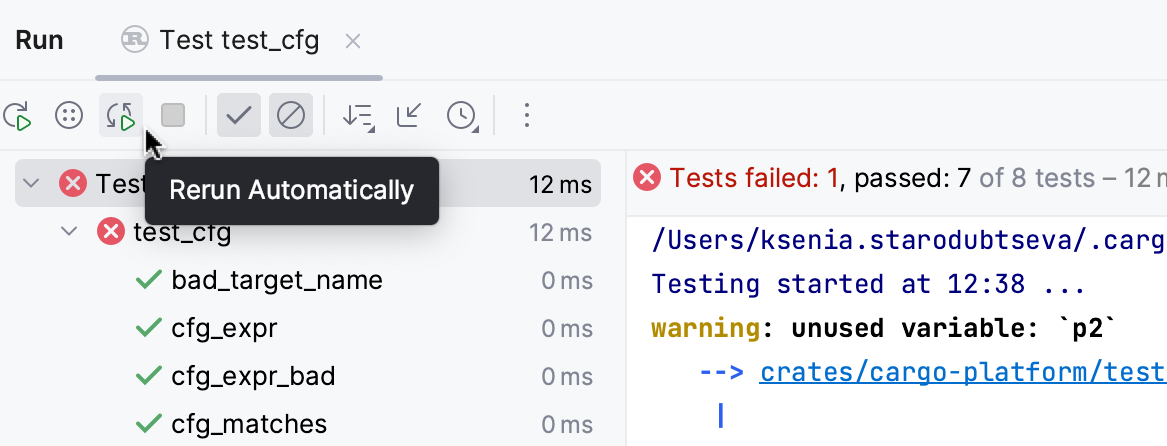Toggle Rerun Automatically button
This screenshot has width=1167, height=446.
click(x=121, y=116)
